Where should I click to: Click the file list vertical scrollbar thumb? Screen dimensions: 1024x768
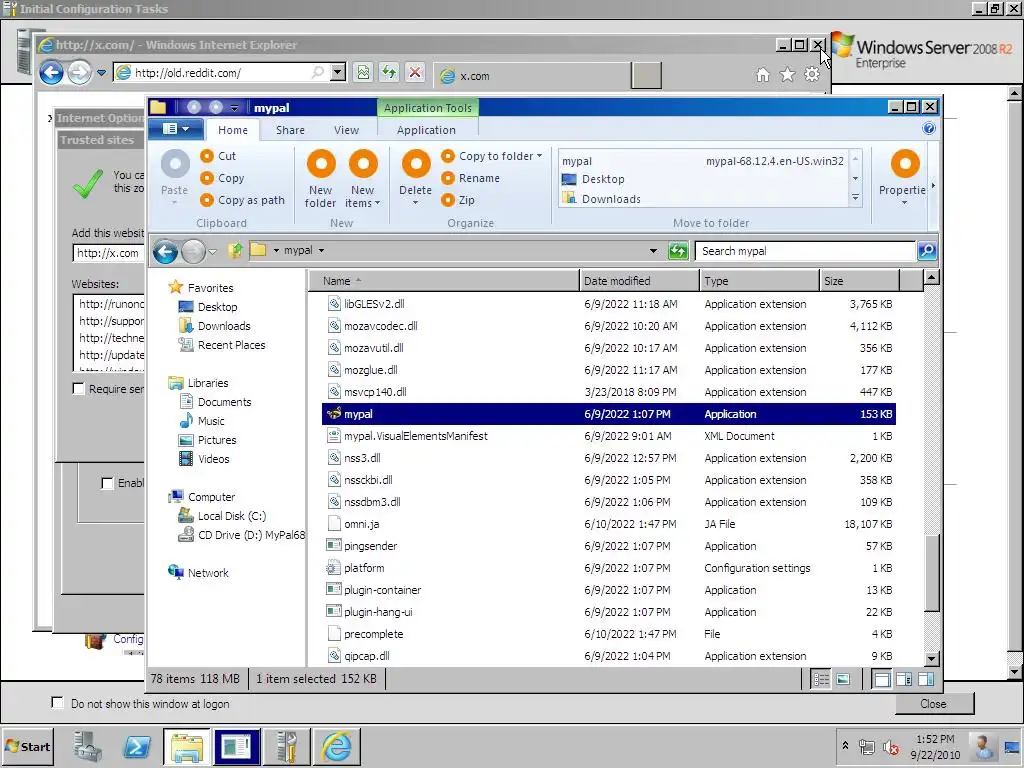coord(932,572)
